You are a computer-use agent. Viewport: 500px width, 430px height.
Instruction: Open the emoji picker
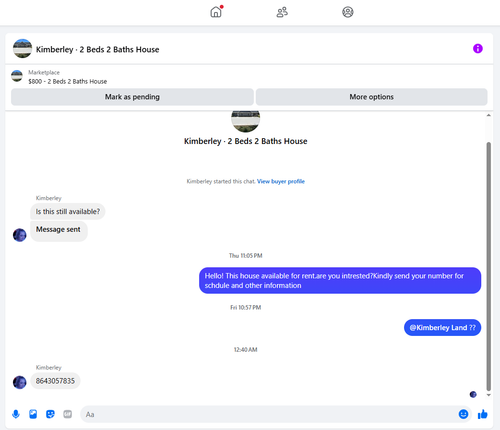[463, 414]
